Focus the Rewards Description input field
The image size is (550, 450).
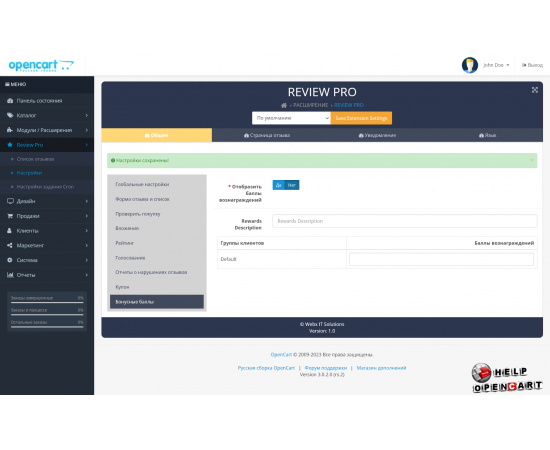pyautogui.click(x=405, y=221)
